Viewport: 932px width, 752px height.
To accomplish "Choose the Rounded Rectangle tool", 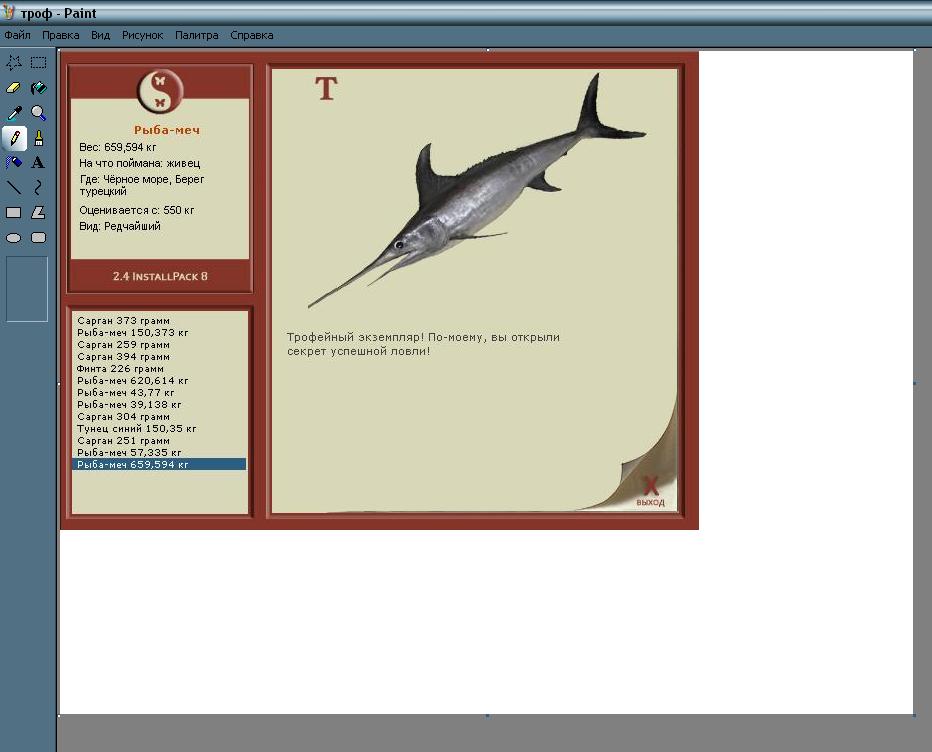I will point(39,238).
